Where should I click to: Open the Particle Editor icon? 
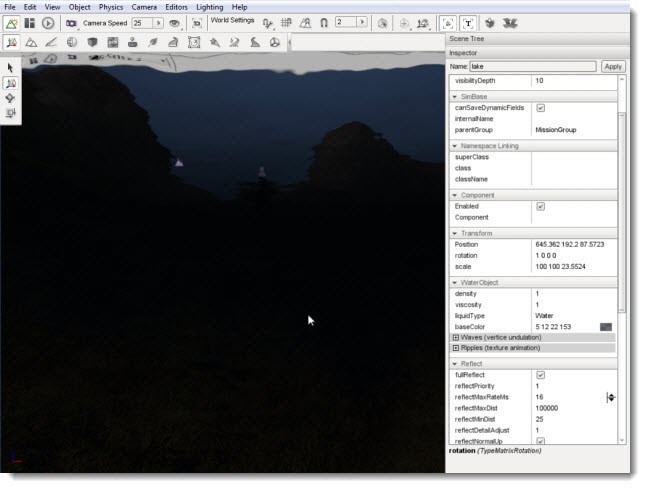pyautogui.click(x=214, y=42)
